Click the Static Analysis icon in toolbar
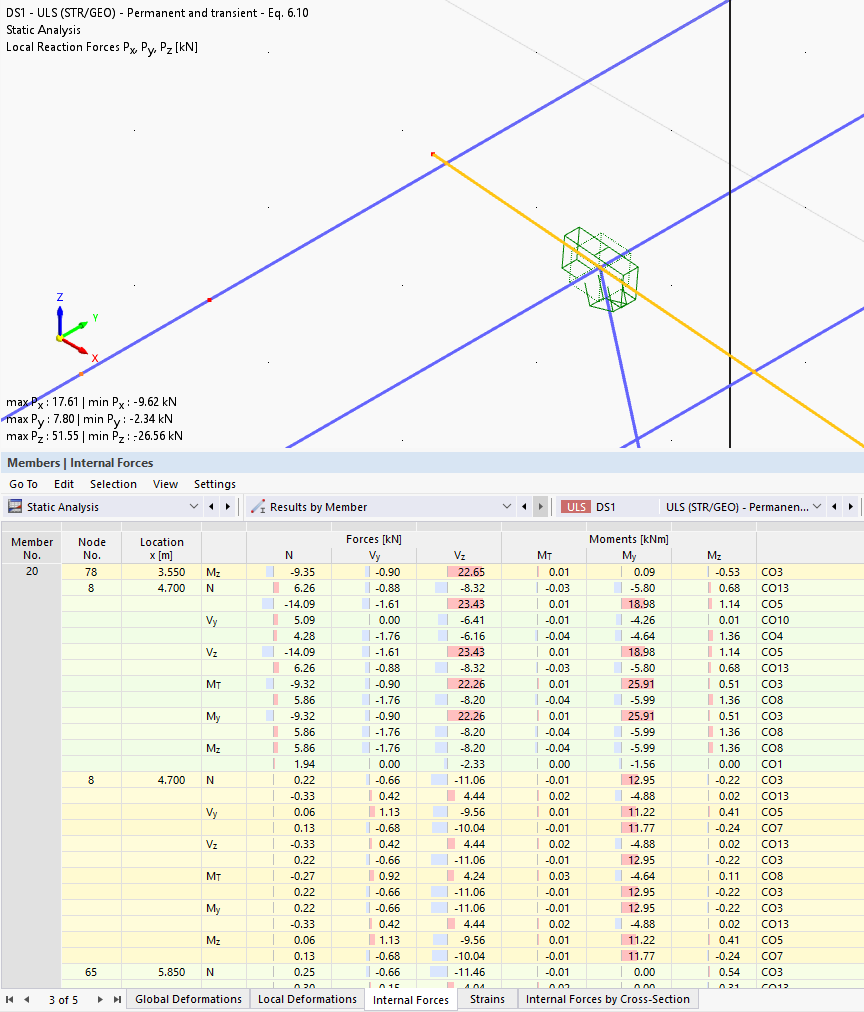This screenshot has width=864, height=1012. pyautogui.click(x=15, y=507)
